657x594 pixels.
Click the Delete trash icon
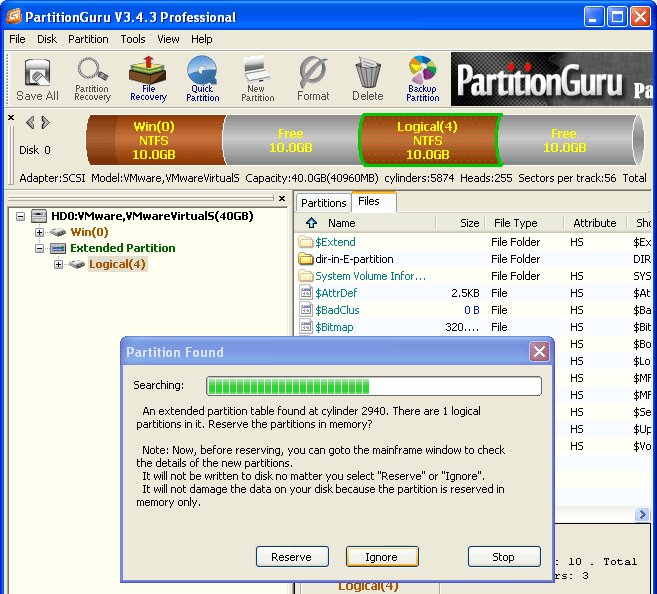[367, 80]
